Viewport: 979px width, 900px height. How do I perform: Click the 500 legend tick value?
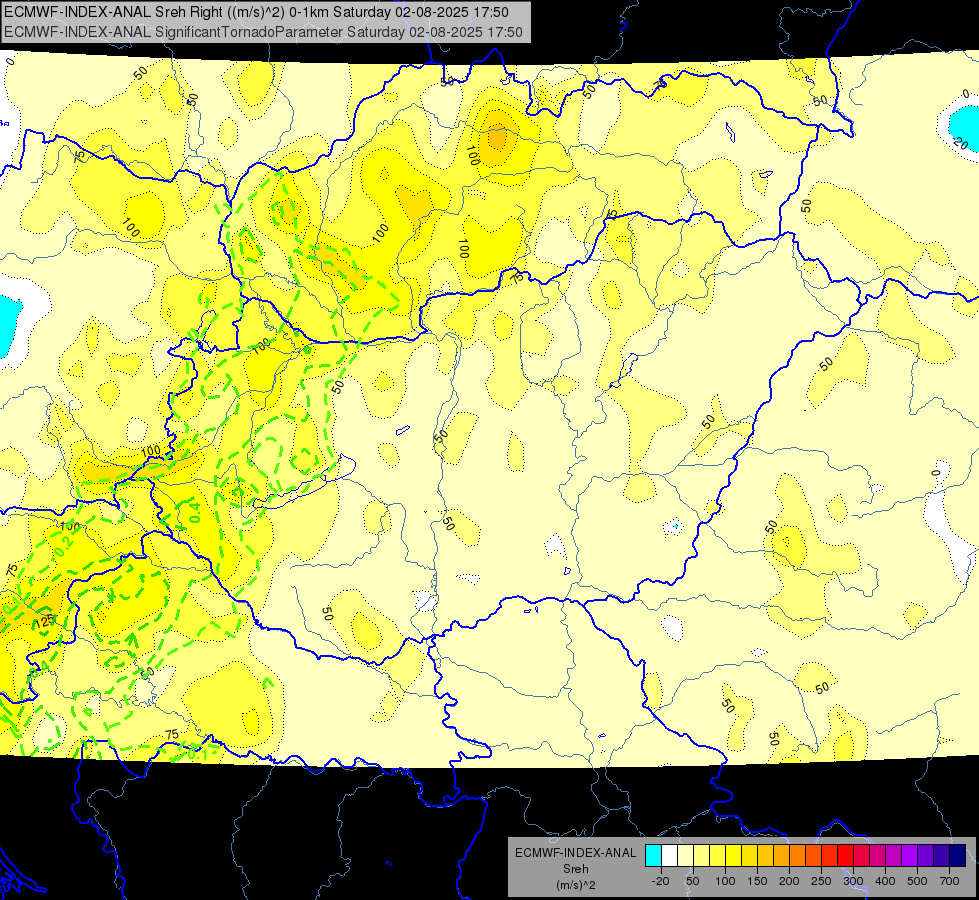917,881
